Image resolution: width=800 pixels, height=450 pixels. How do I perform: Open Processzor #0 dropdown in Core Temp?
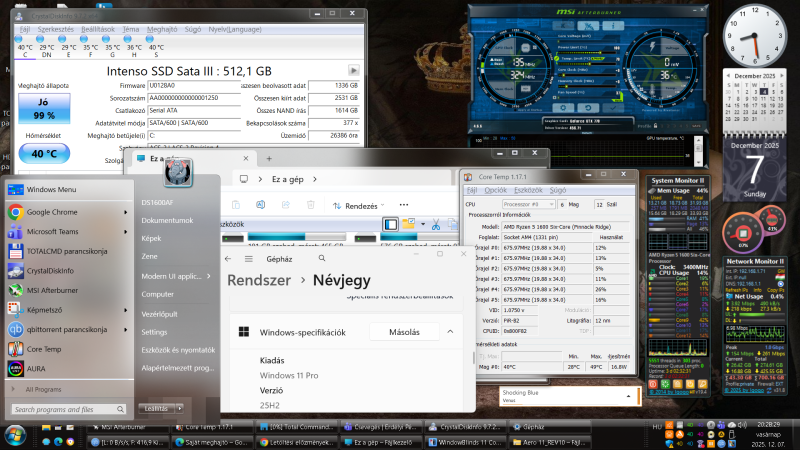click(x=529, y=204)
